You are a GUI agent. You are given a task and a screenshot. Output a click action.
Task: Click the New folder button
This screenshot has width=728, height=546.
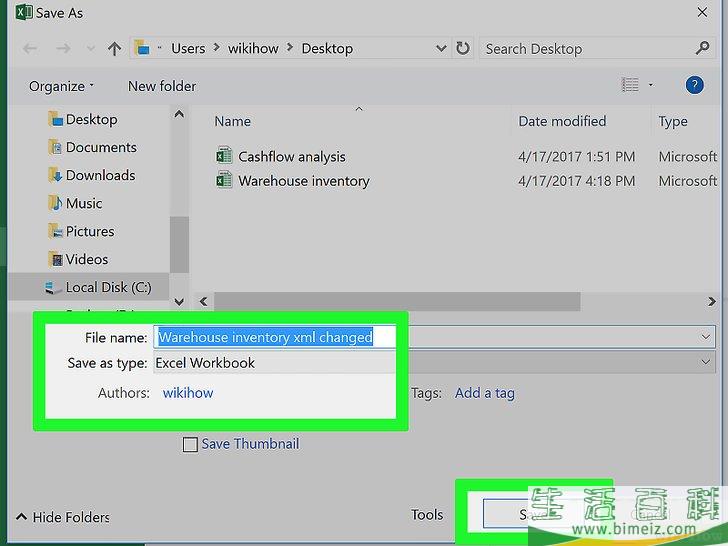click(x=162, y=86)
